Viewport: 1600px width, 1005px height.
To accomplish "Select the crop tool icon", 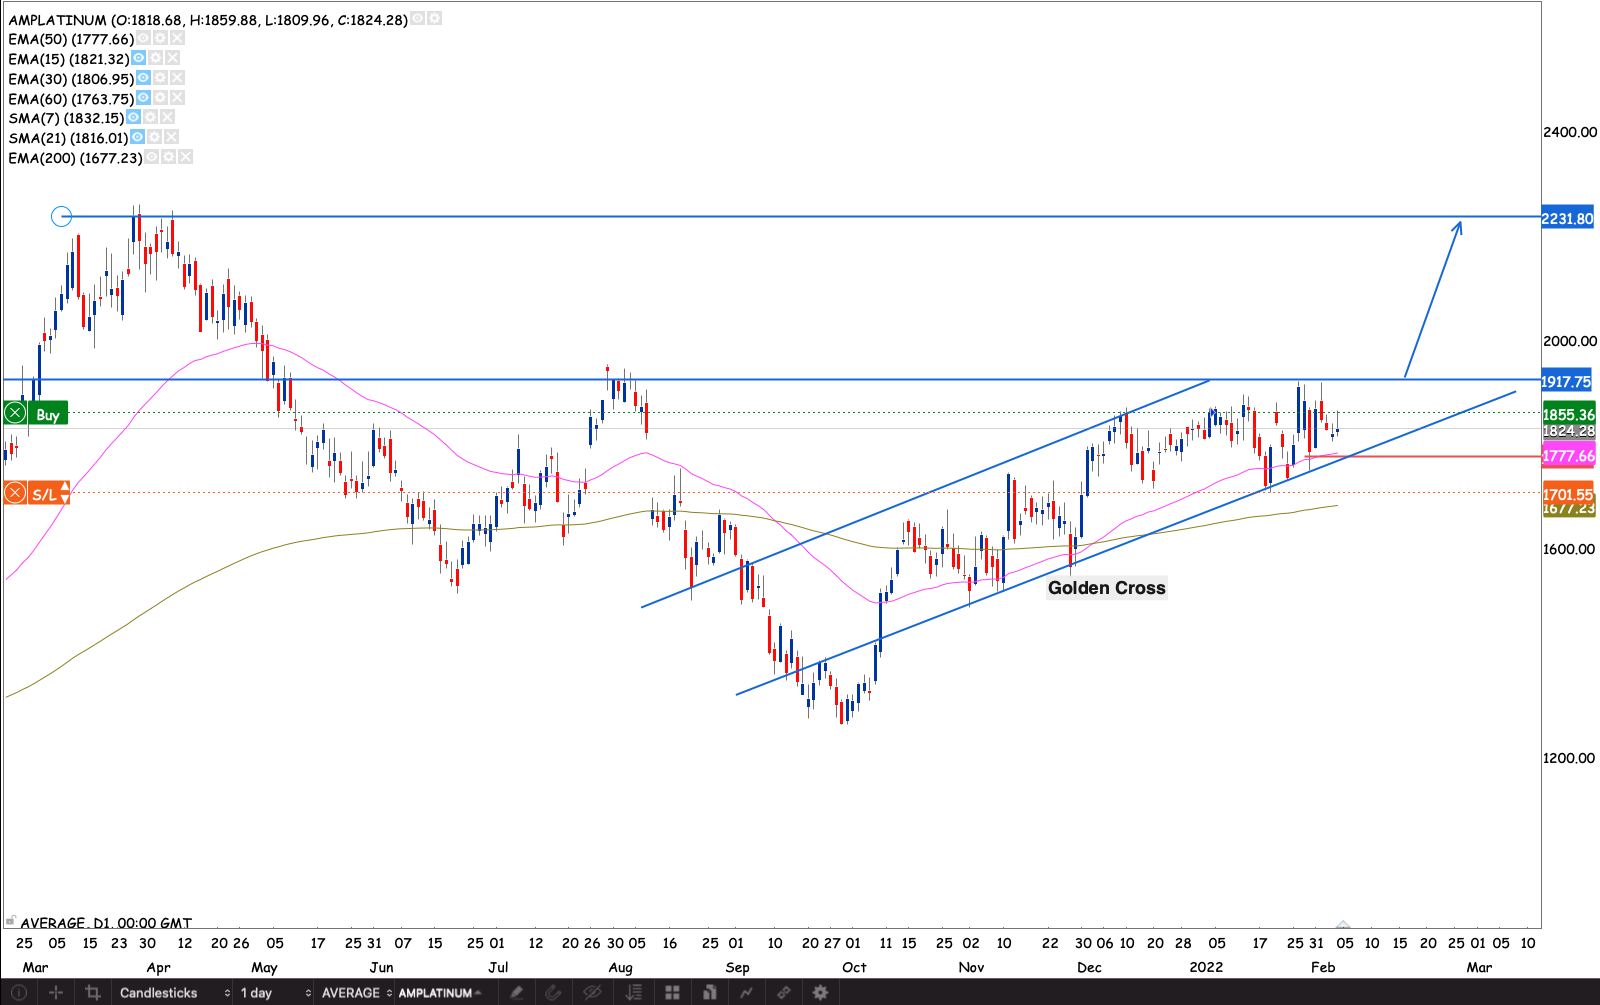I will pyautogui.click(x=93, y=992).
